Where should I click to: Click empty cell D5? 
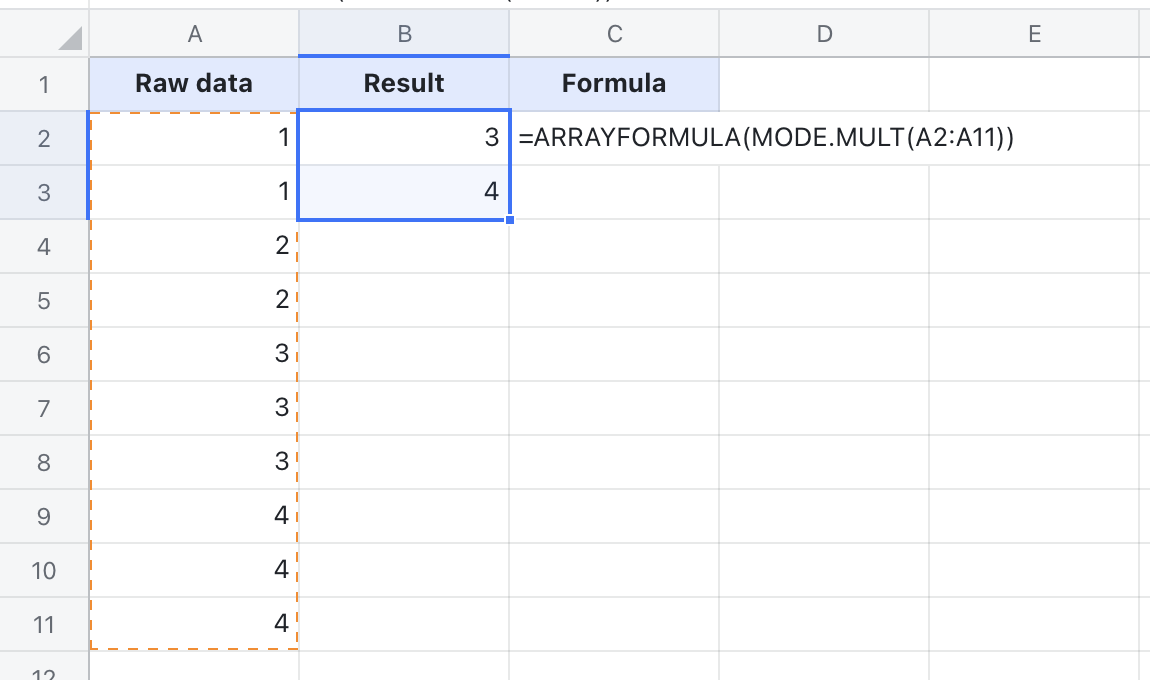(825, 299)
